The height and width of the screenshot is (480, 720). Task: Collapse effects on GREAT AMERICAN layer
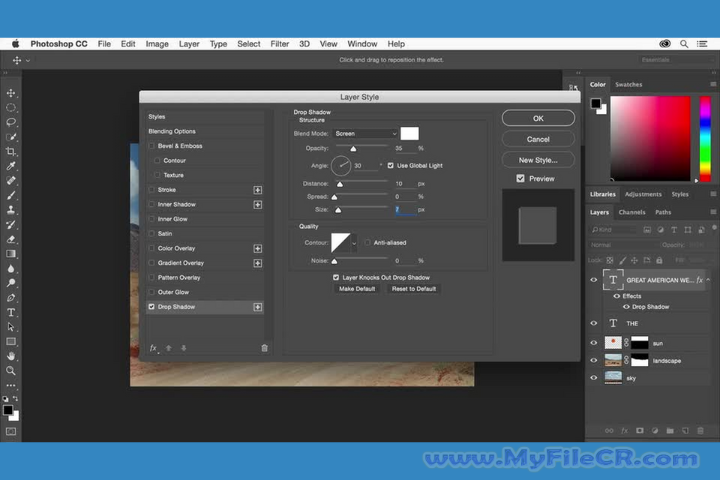[709, 280]
